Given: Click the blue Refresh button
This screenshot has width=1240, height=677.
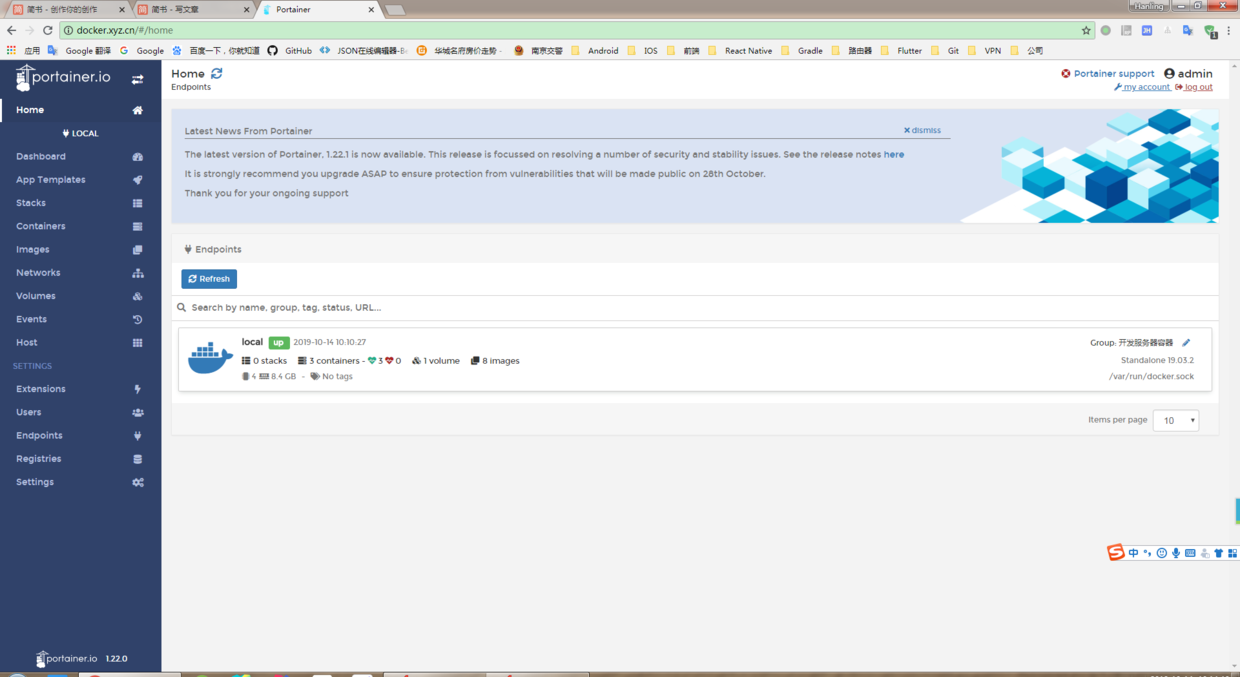Looking at the screenshot, I should [209, 279].
